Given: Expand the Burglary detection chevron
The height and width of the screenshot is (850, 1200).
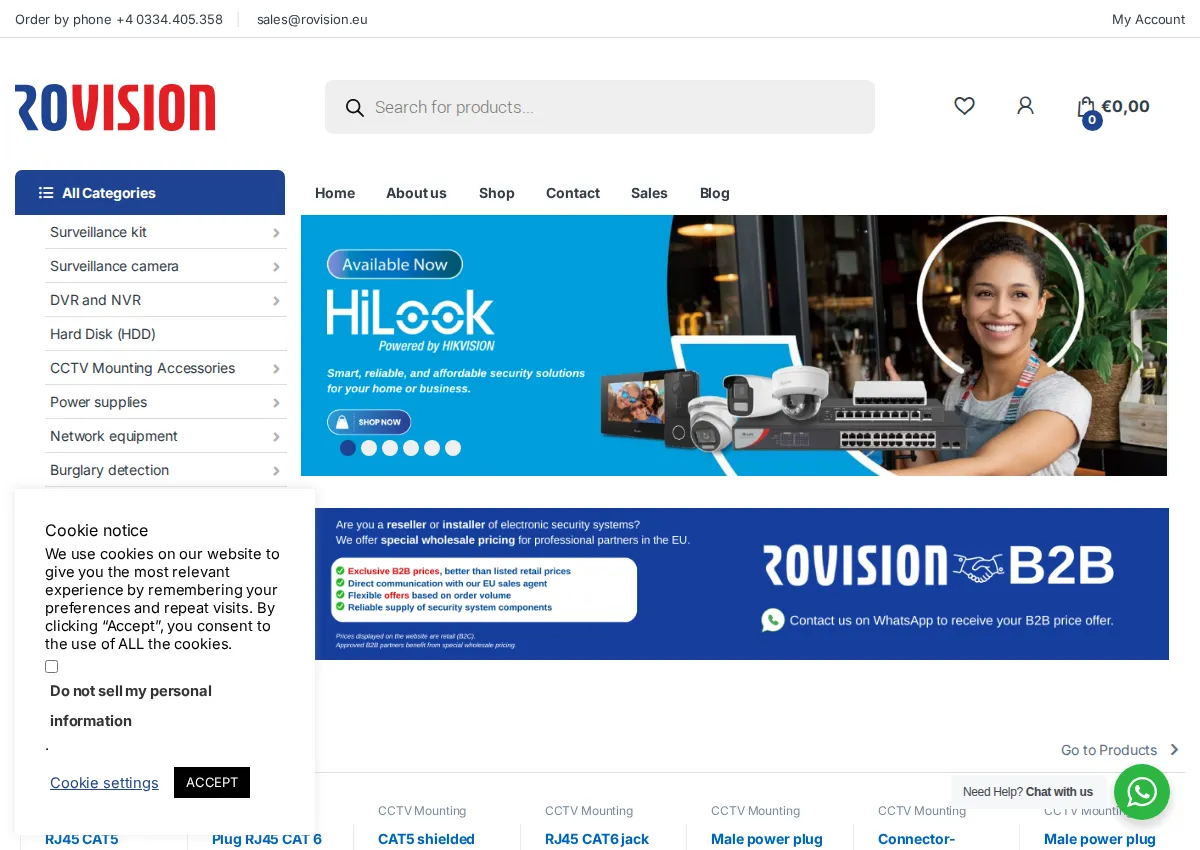Looking at the screenshot, I should [276, 471].
